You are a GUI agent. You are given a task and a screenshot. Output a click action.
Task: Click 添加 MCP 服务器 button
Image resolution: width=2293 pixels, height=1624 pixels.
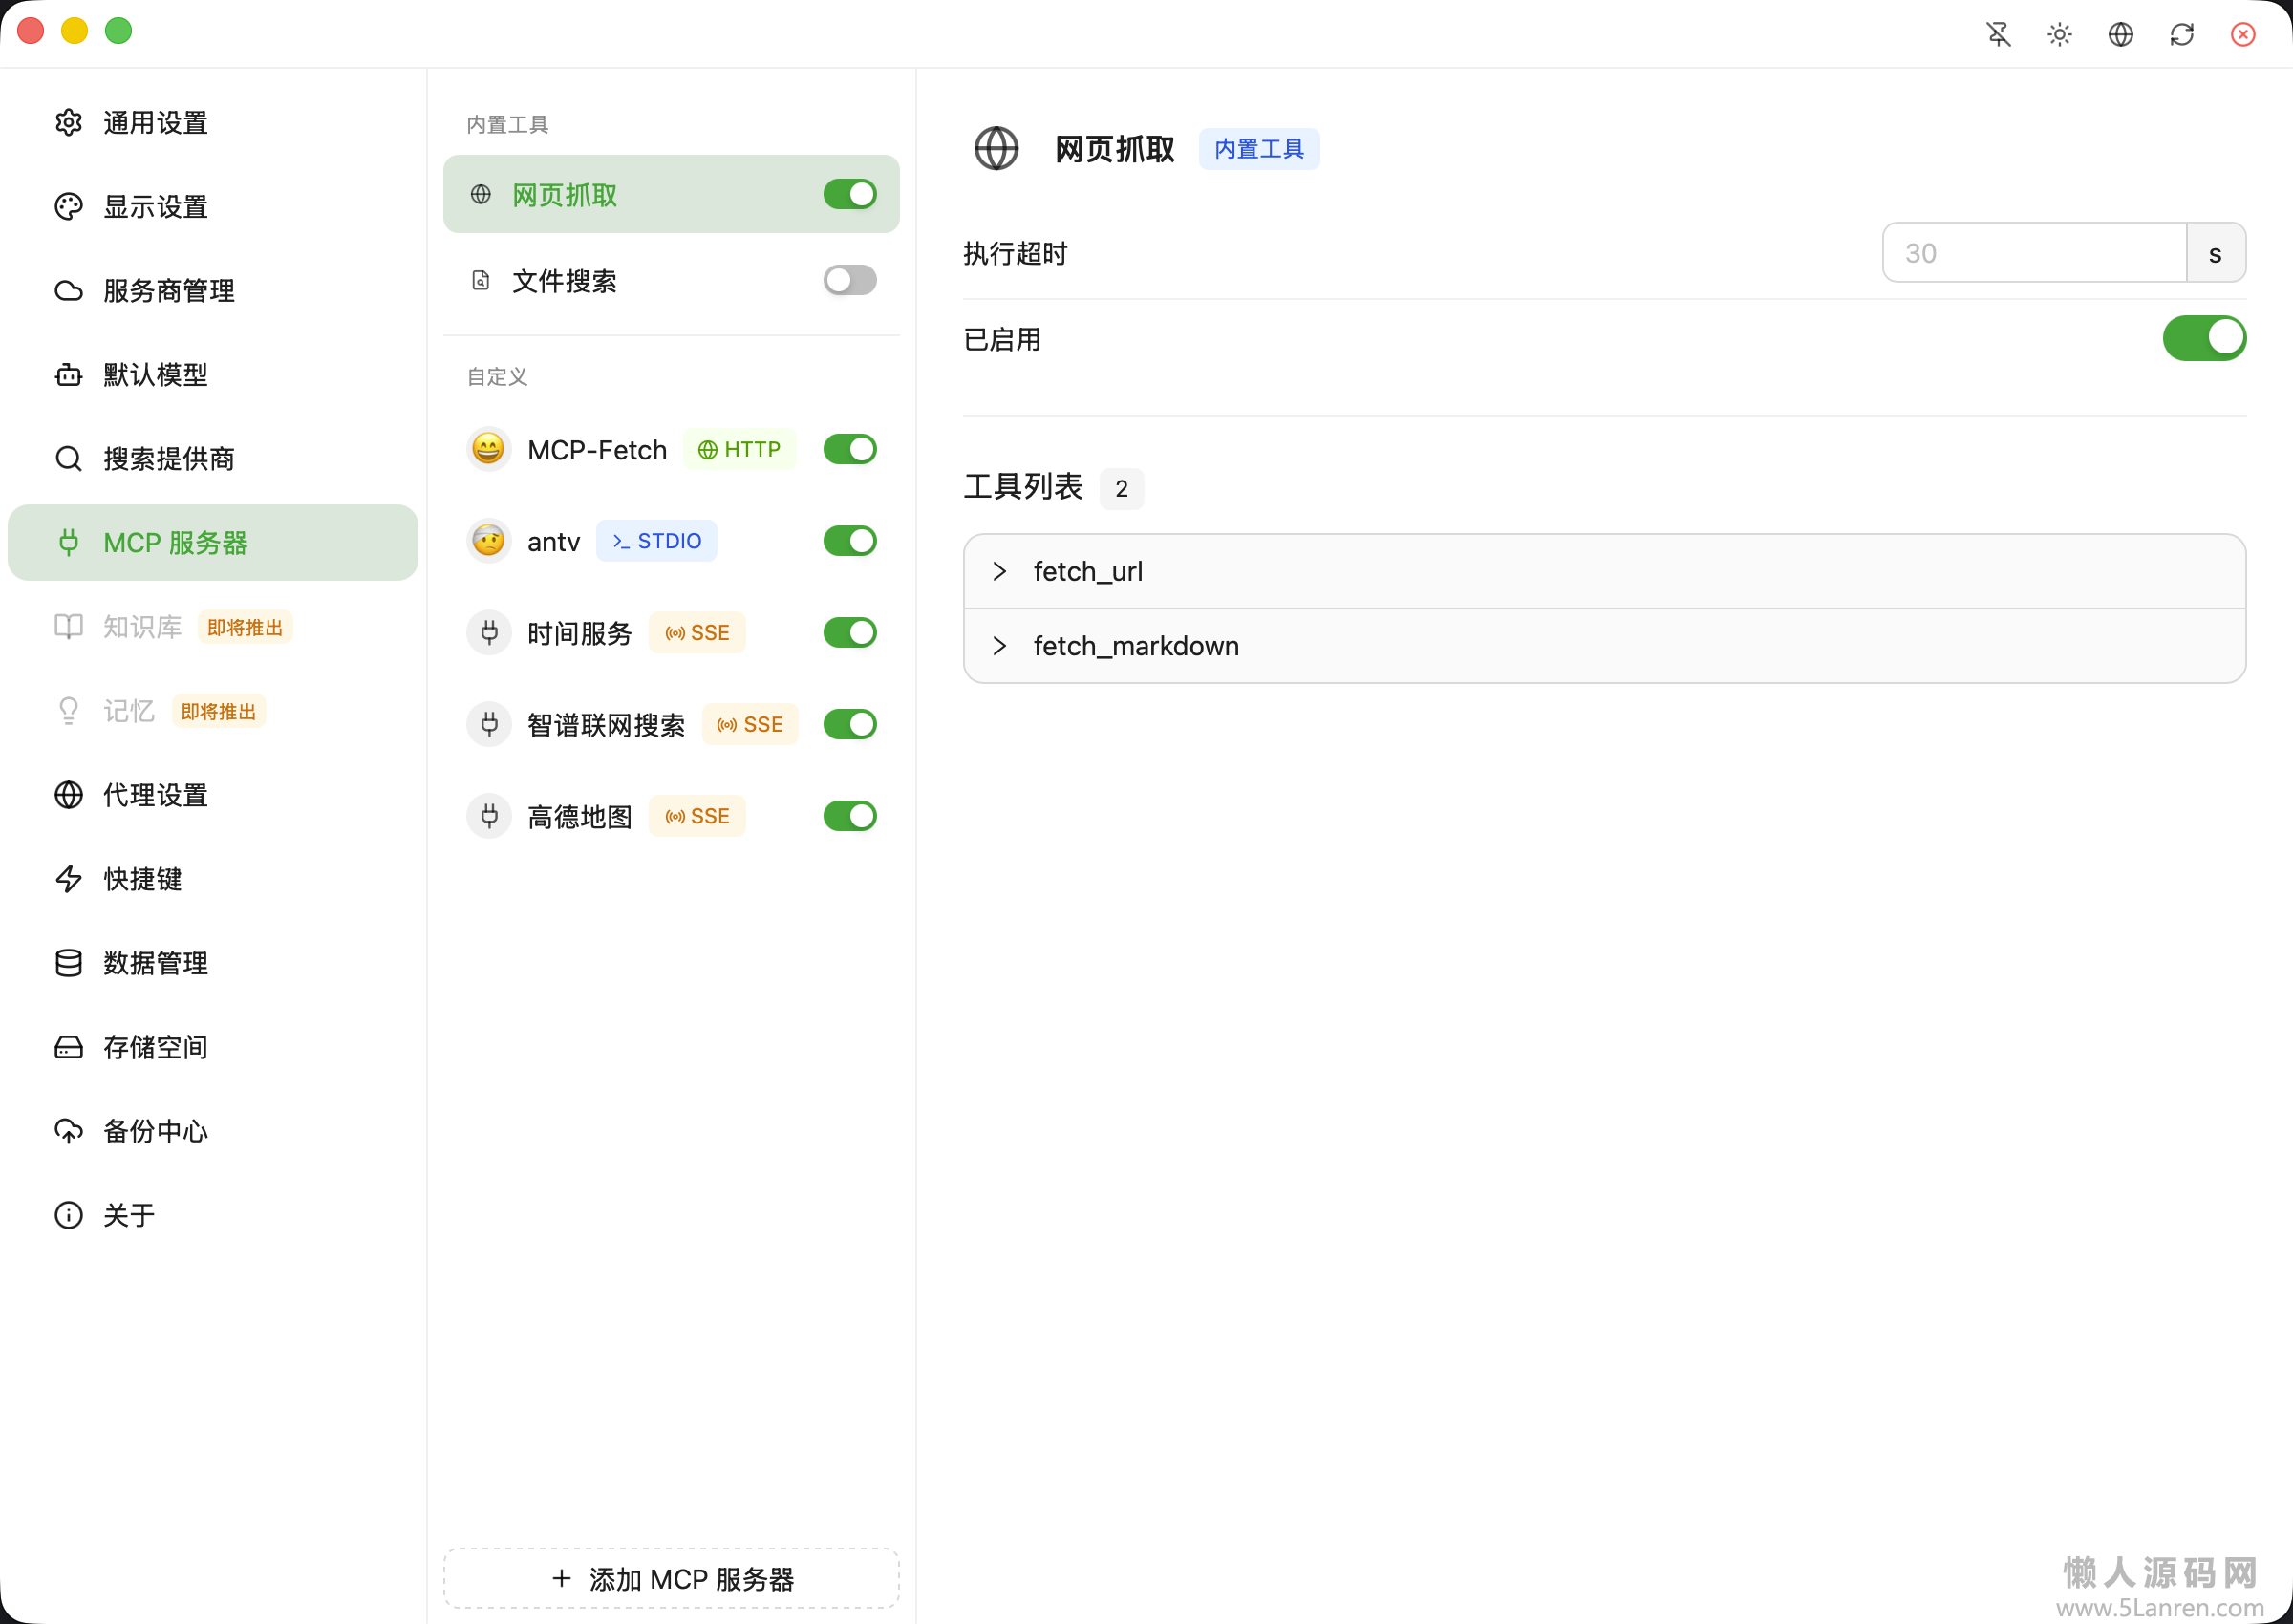point(671,1579)
